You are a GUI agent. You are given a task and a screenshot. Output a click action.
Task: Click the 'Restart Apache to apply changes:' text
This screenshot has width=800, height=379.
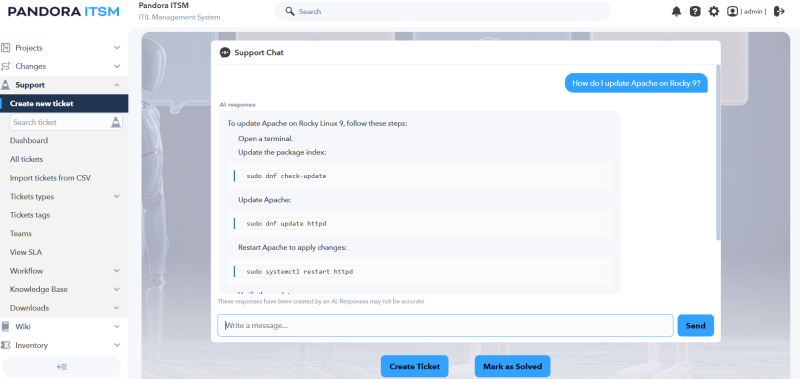point(292,247)
